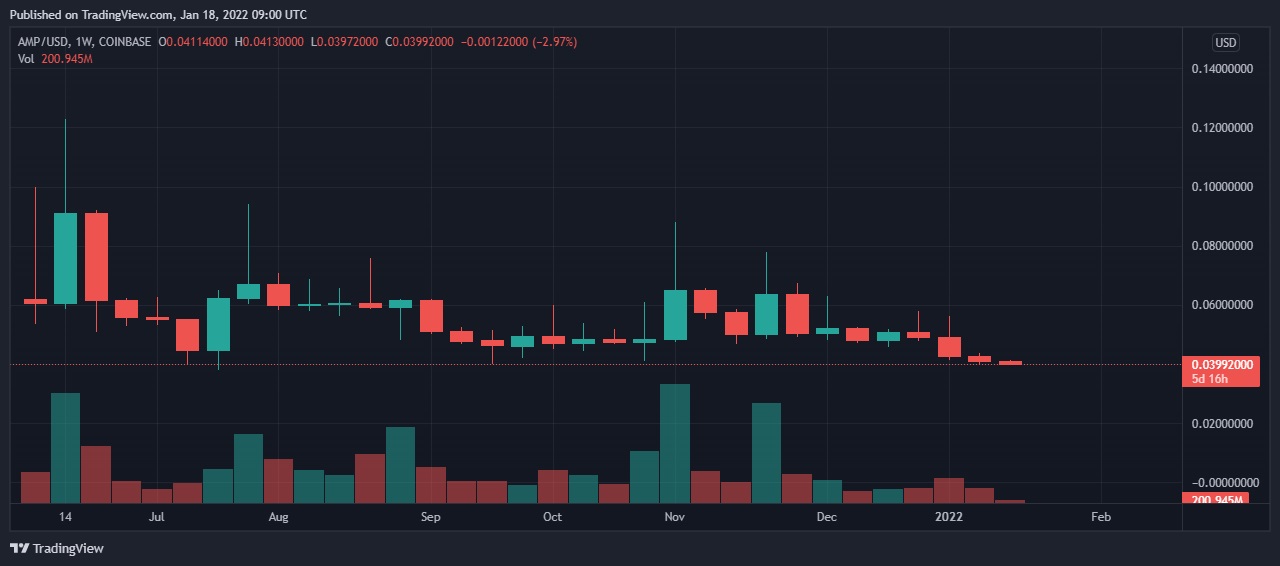Viewport: 1280px width, 566px height.
Task: Click the Sep date axis label
Action: [430, 517]
